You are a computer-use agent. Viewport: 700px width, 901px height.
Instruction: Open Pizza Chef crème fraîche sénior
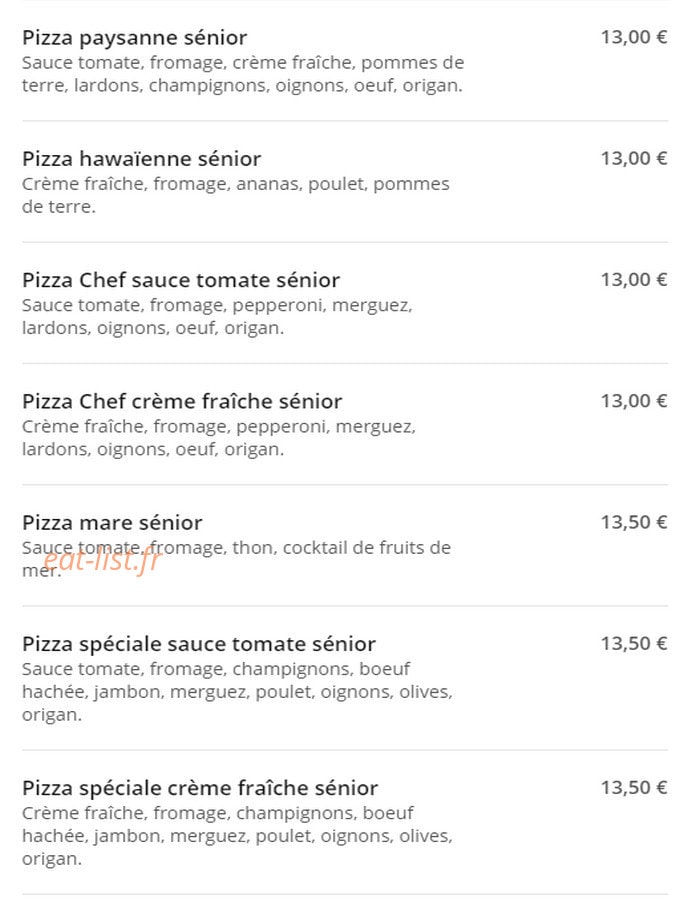pos(182,401)
